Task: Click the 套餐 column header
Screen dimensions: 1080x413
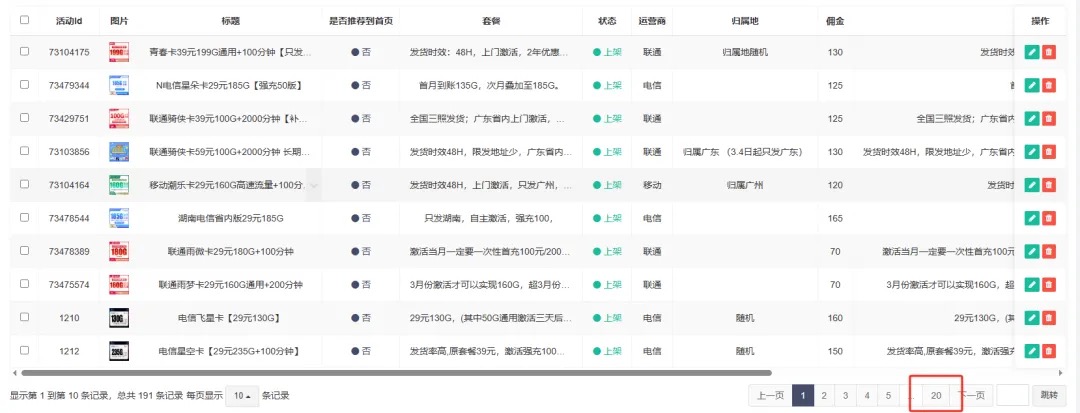Action: [x=490, y=21]
